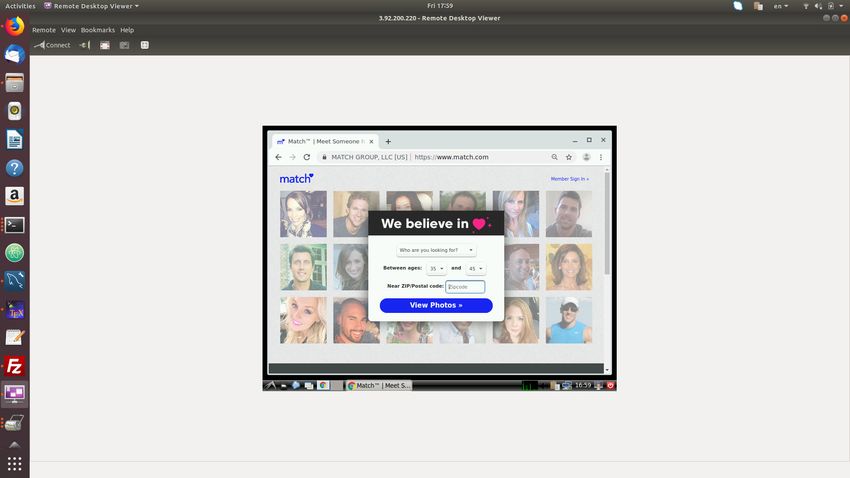This screenshot has height=478, width=850.
Task: Click the Match browser tab
Action: tap(324, 141)
